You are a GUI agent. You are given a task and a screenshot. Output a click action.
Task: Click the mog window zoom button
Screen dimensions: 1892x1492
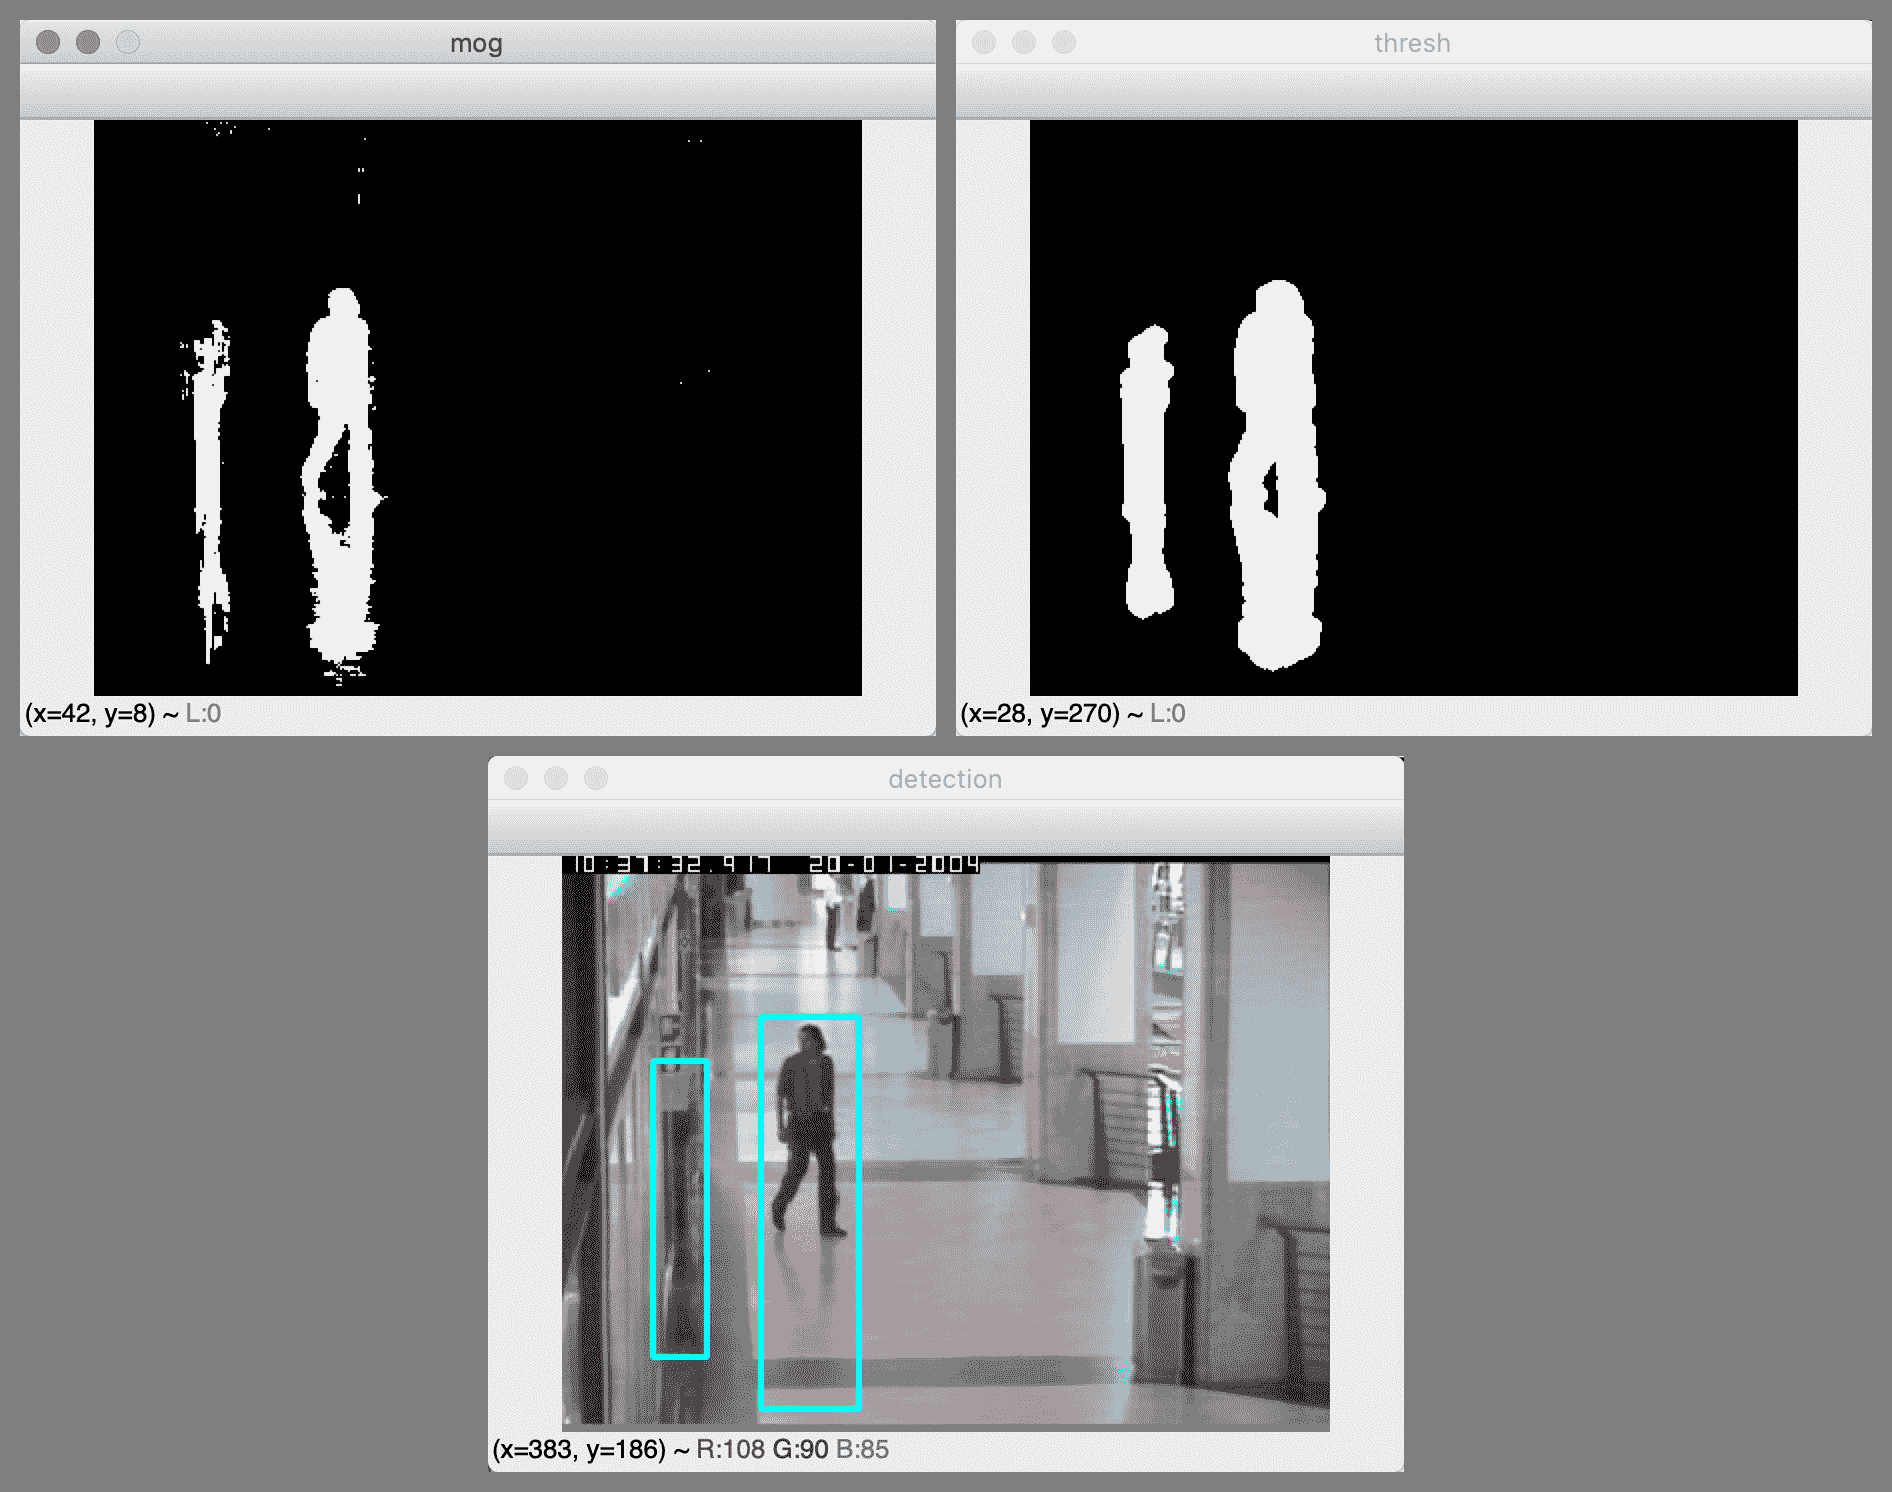tap(128, 42)
